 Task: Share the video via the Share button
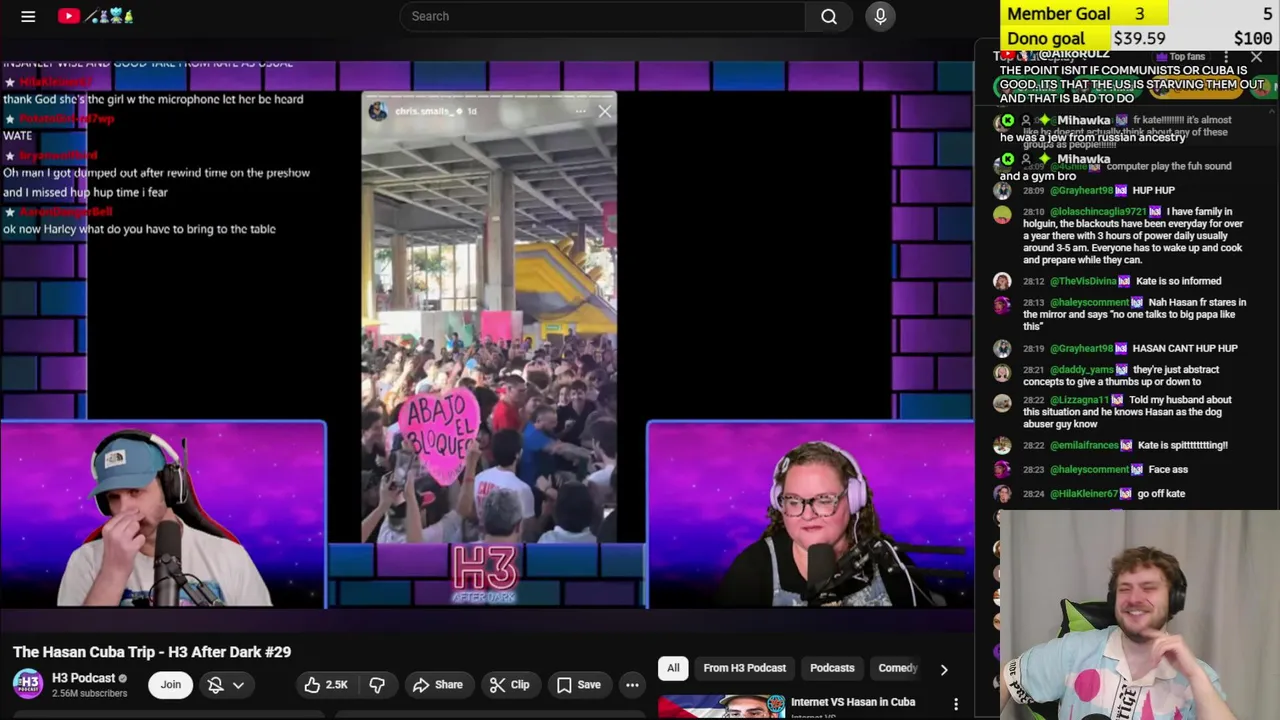pos(438,685)
